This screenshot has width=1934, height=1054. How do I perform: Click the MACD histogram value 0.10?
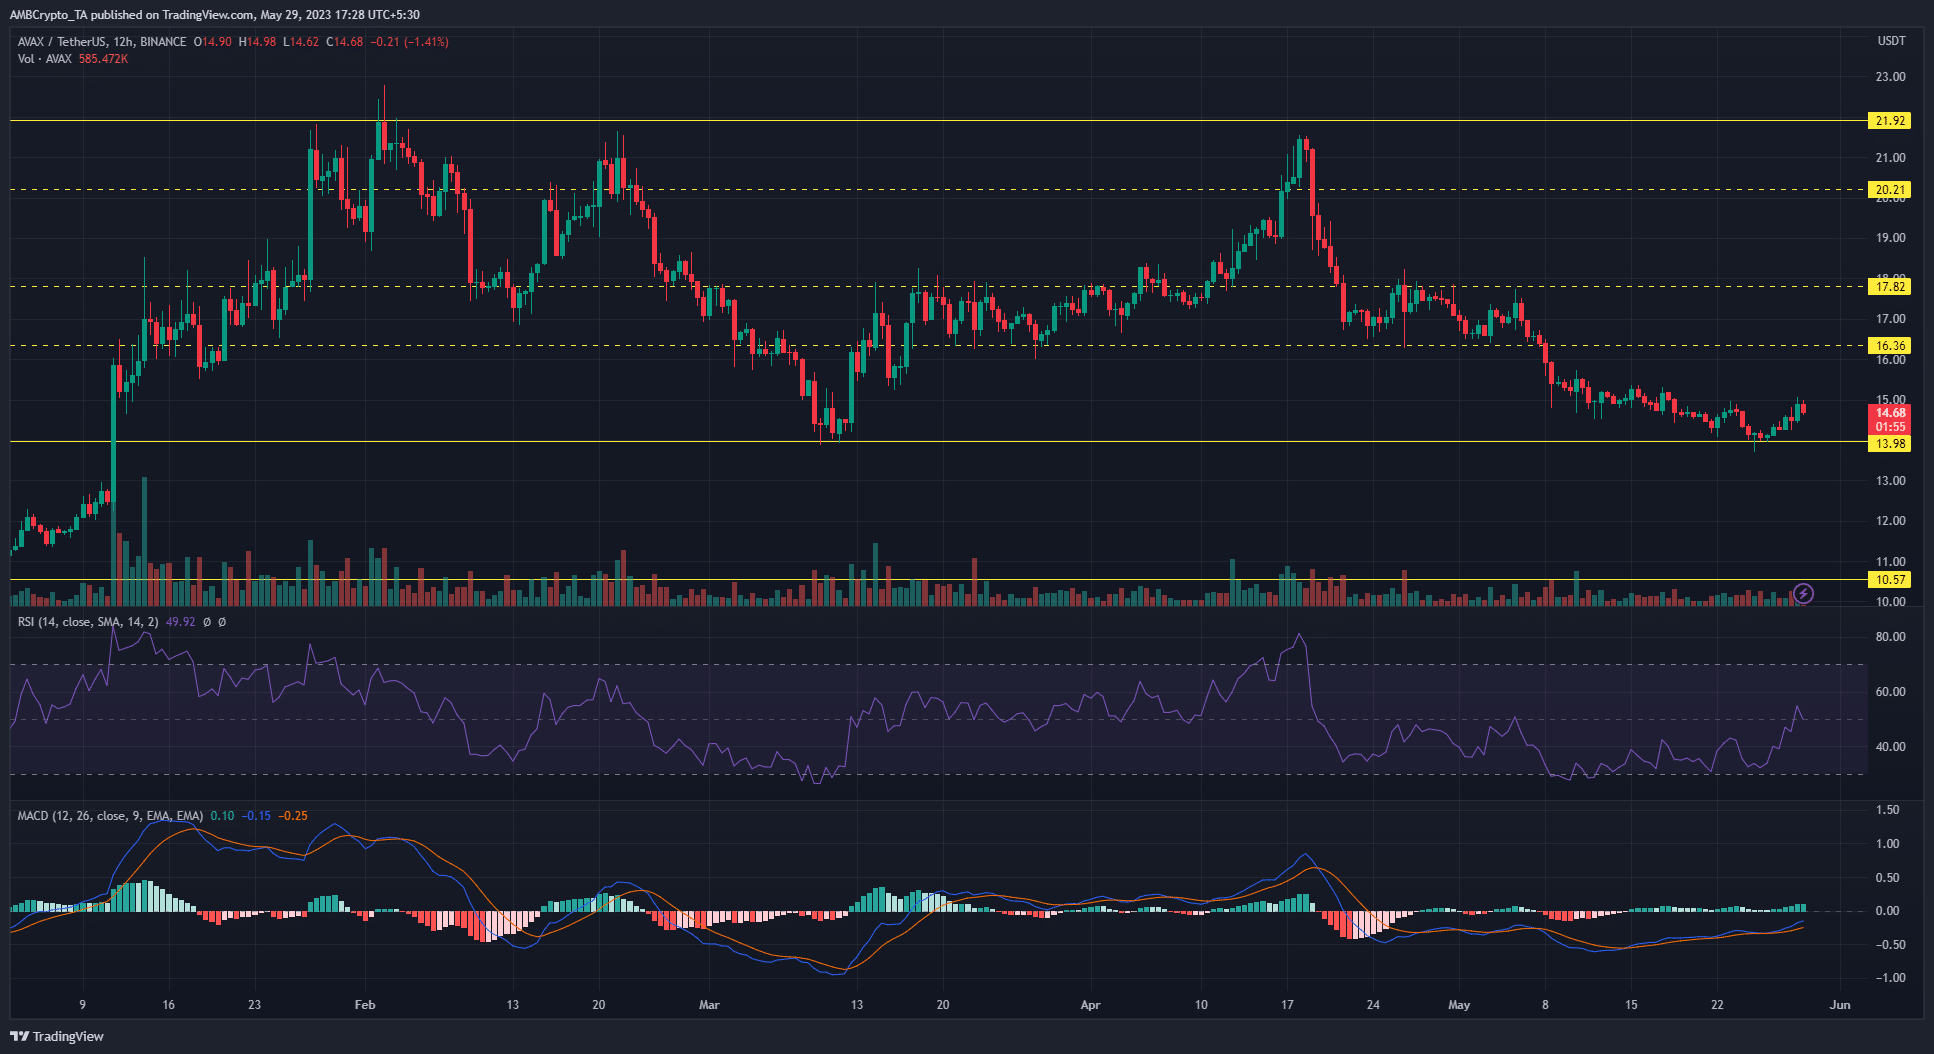tap(222, 816)
